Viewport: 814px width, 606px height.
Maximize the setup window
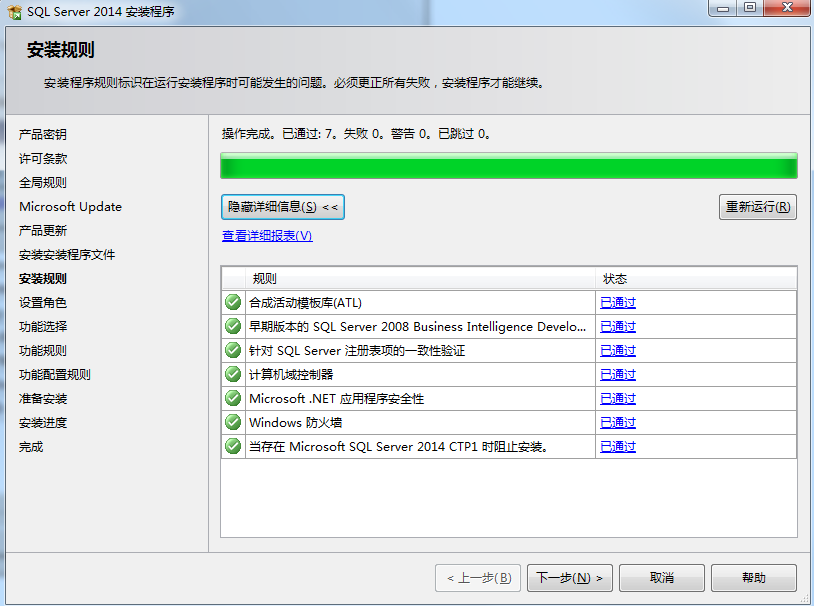coord(750,8)
